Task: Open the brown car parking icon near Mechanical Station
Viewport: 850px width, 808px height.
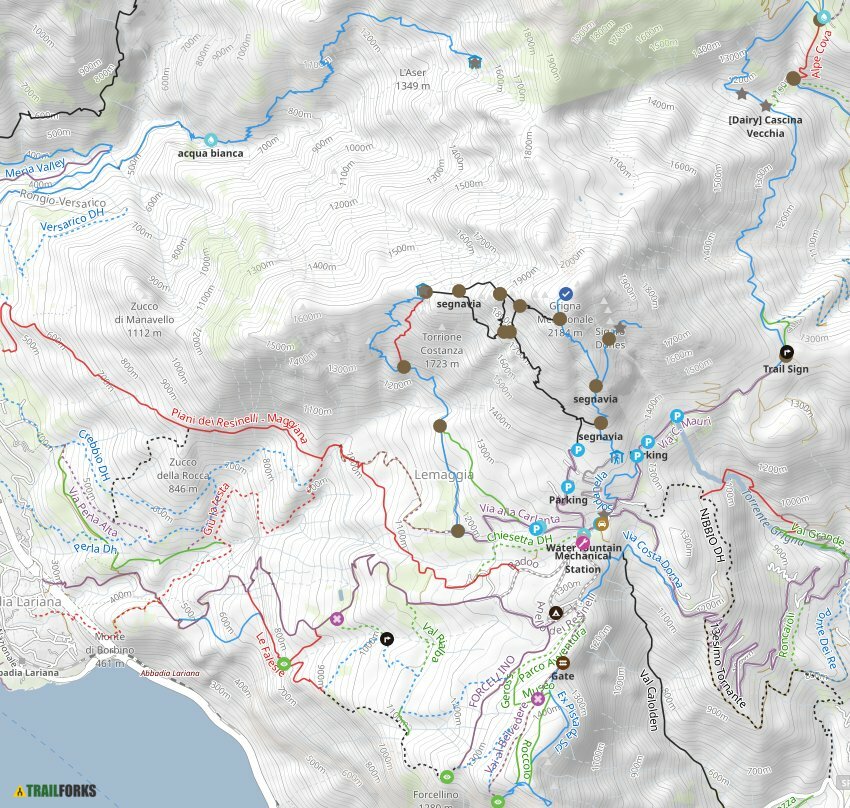Action: pos(601,524)
